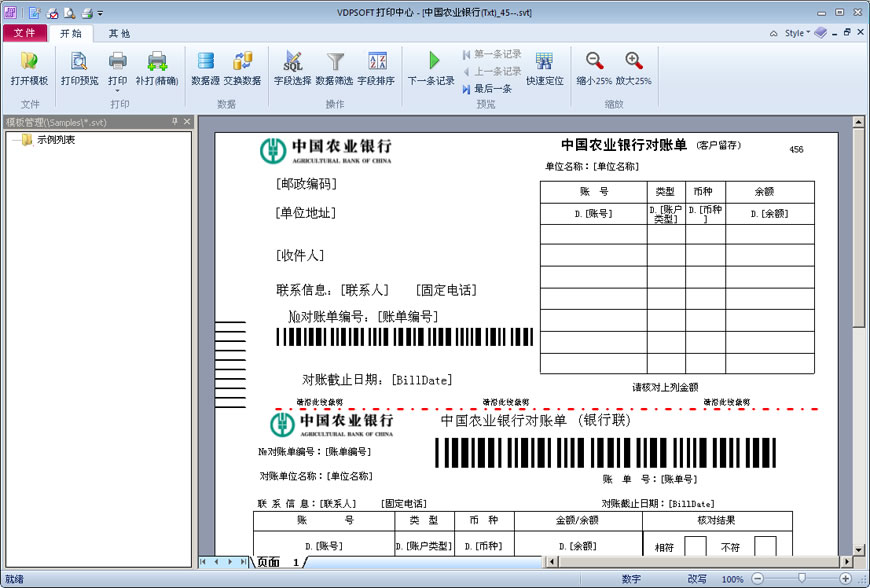Minimize the inner document window

(x=834, y=34)
